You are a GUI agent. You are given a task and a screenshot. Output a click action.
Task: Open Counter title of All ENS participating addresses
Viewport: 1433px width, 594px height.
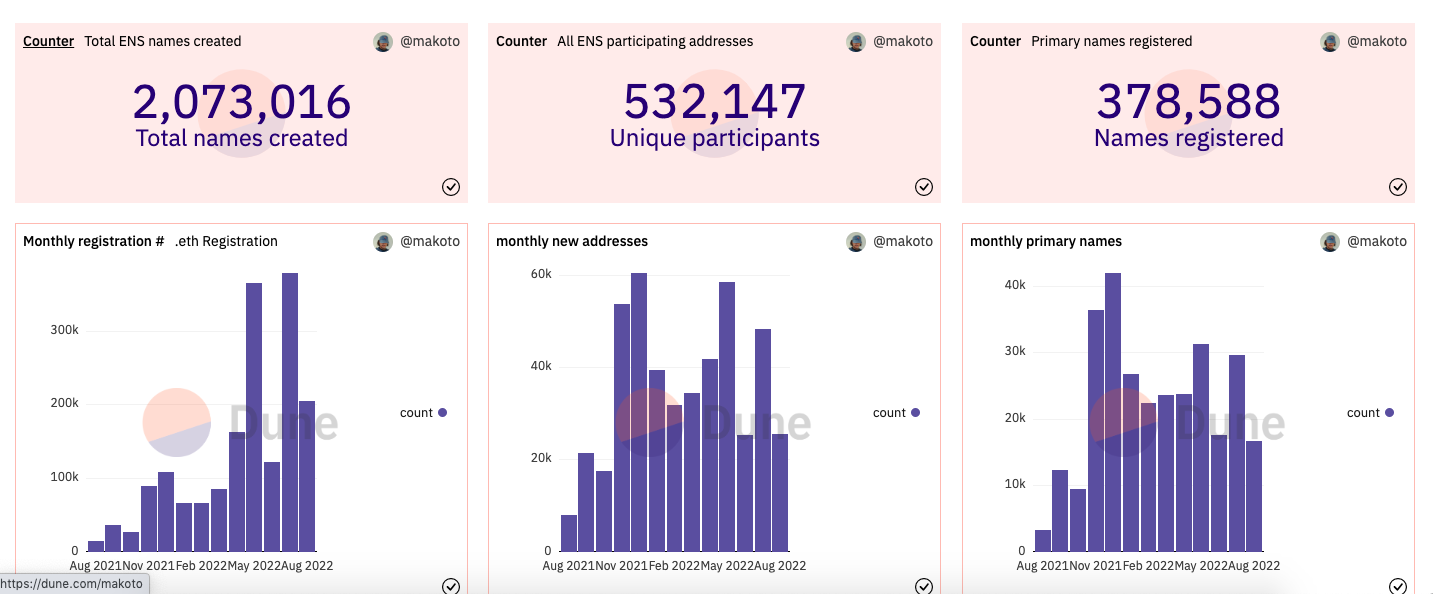[x=521, y=42]
